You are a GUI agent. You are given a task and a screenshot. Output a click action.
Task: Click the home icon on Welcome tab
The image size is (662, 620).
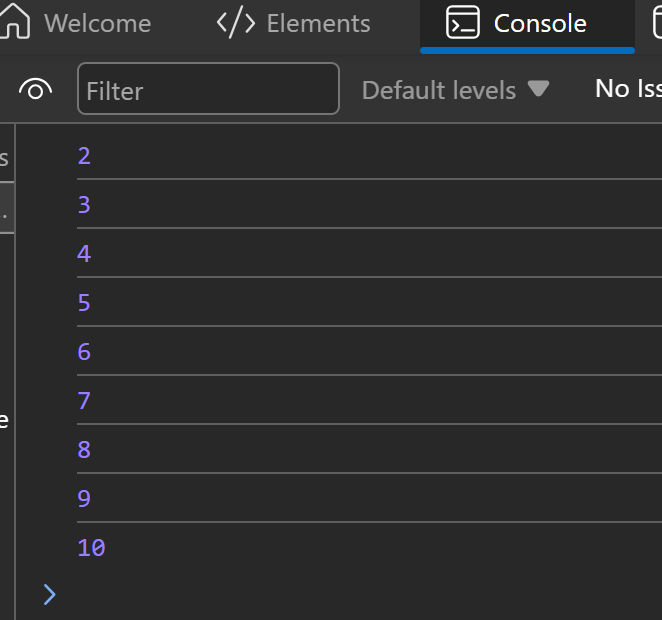click(15, 23)
